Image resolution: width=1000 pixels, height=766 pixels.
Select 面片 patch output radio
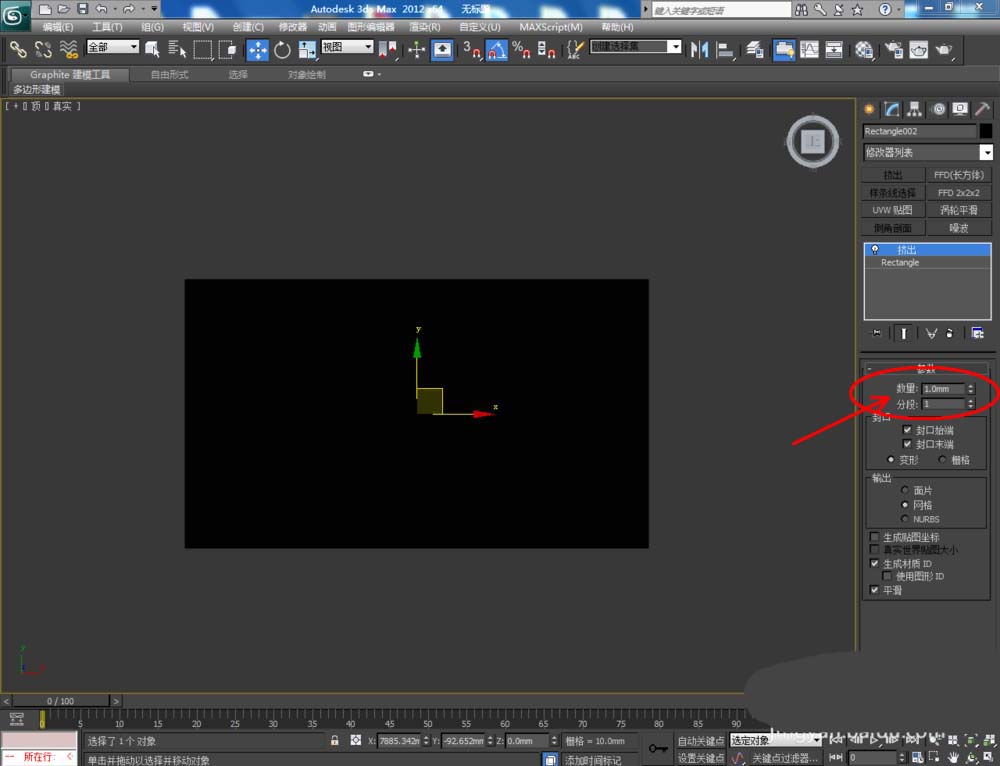(904, 490)
